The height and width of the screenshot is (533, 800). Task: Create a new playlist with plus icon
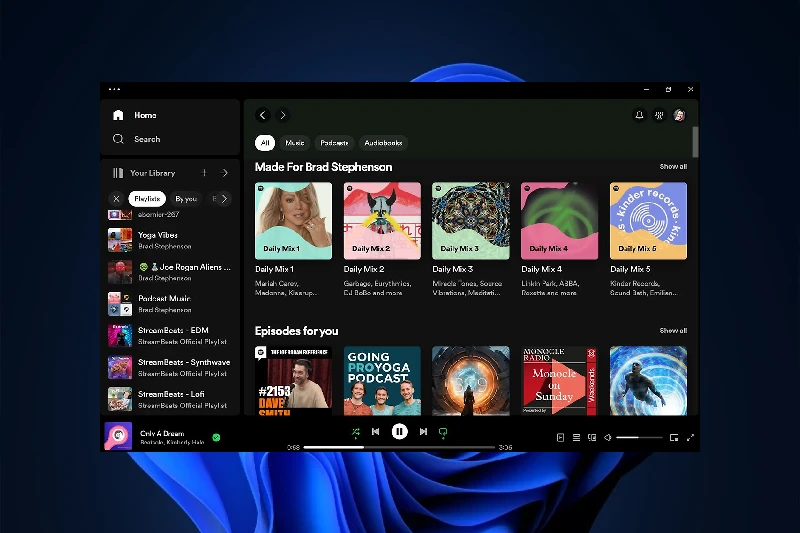pos(204,173)
